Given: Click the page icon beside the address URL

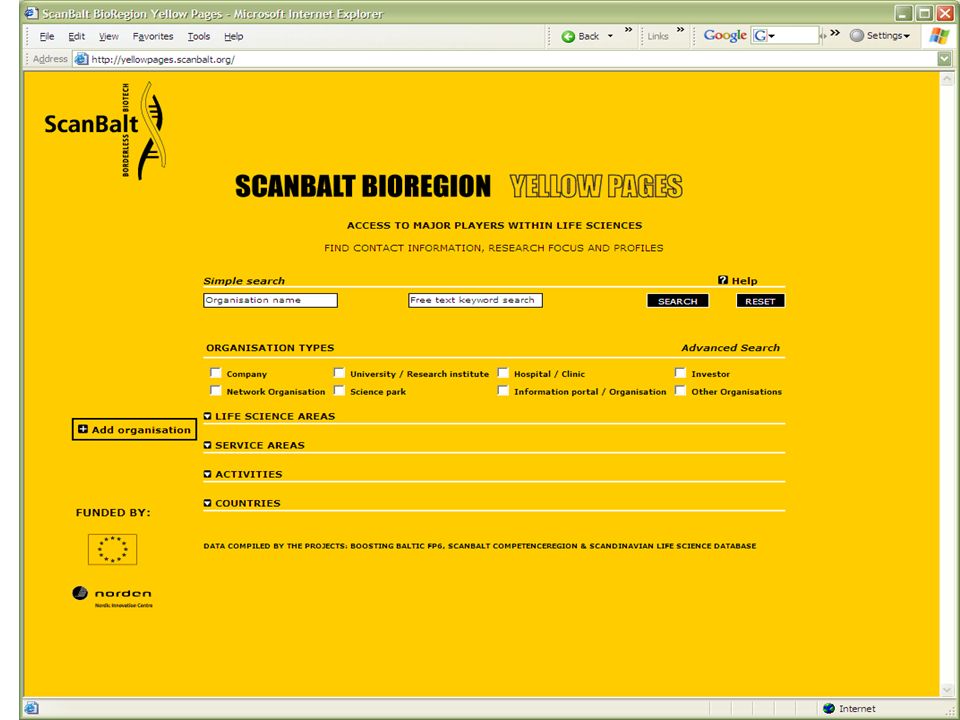Looking at the screenshot, I should tap(81, 59).
